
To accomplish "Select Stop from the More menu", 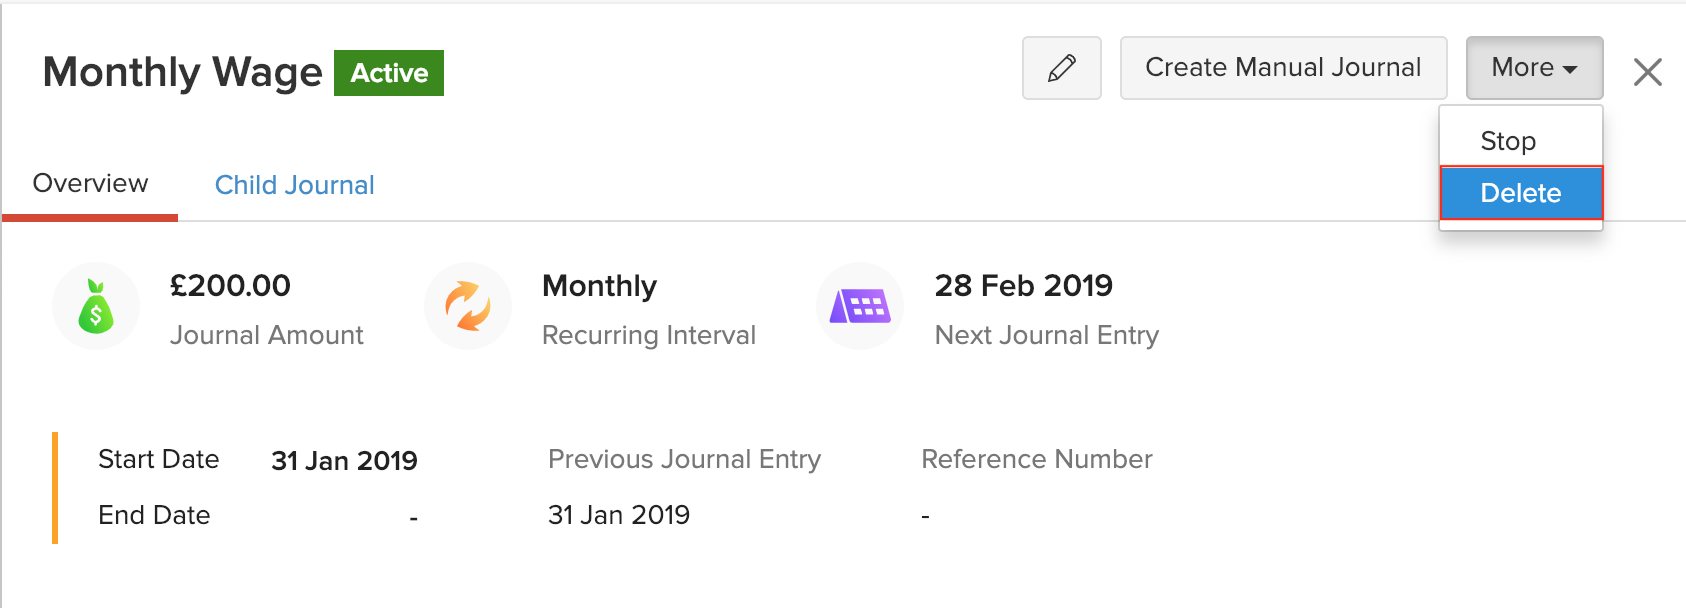I will click(1508, 141).
